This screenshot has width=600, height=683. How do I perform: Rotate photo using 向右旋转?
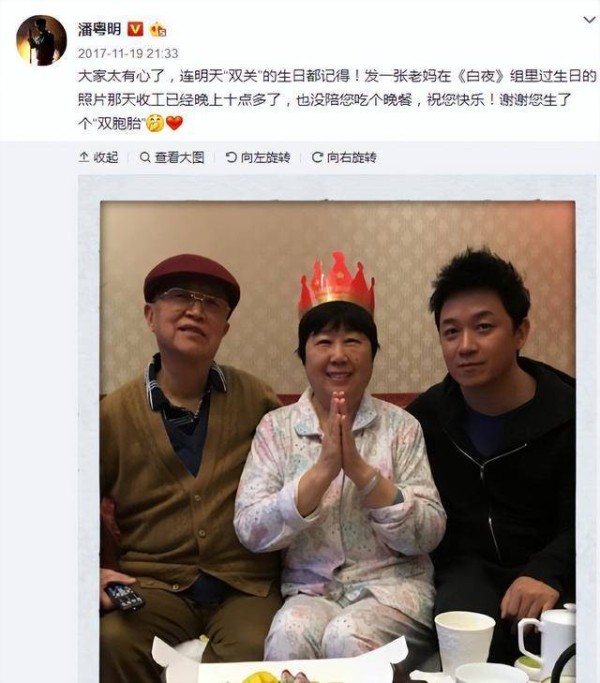pyautogui.click(x=352, y=157)
